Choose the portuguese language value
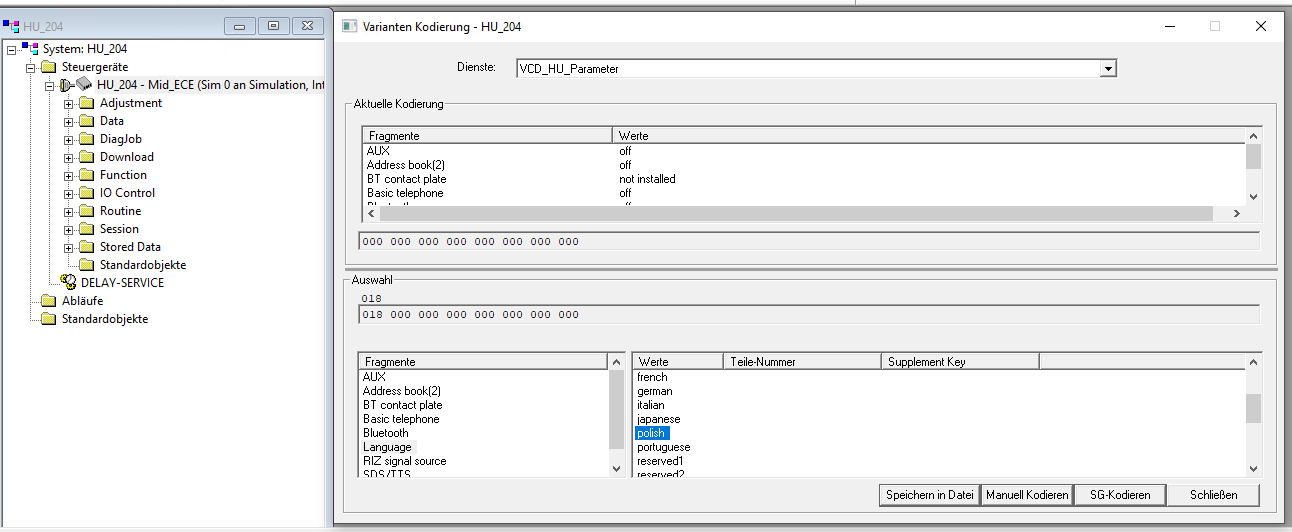 (664, 447)
